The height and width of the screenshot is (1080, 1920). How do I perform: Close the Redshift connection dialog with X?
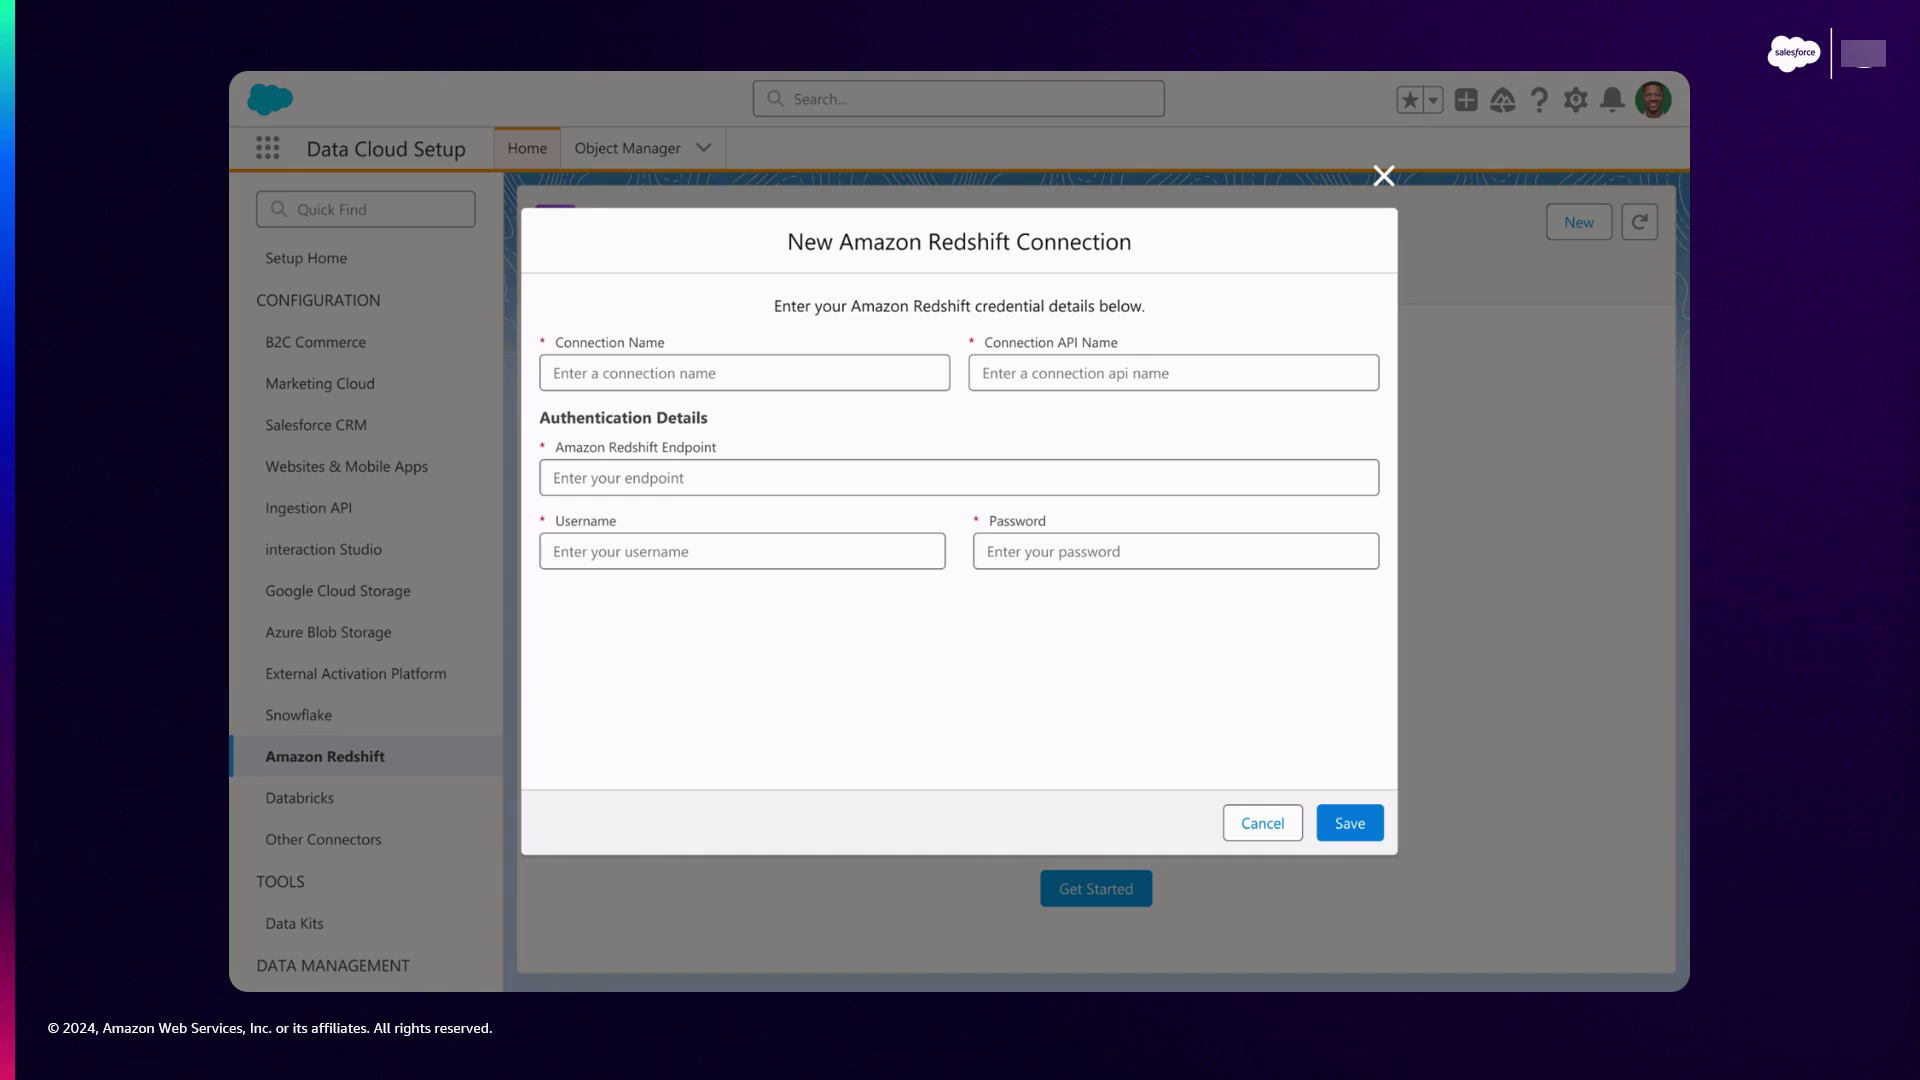(1383, 176)
